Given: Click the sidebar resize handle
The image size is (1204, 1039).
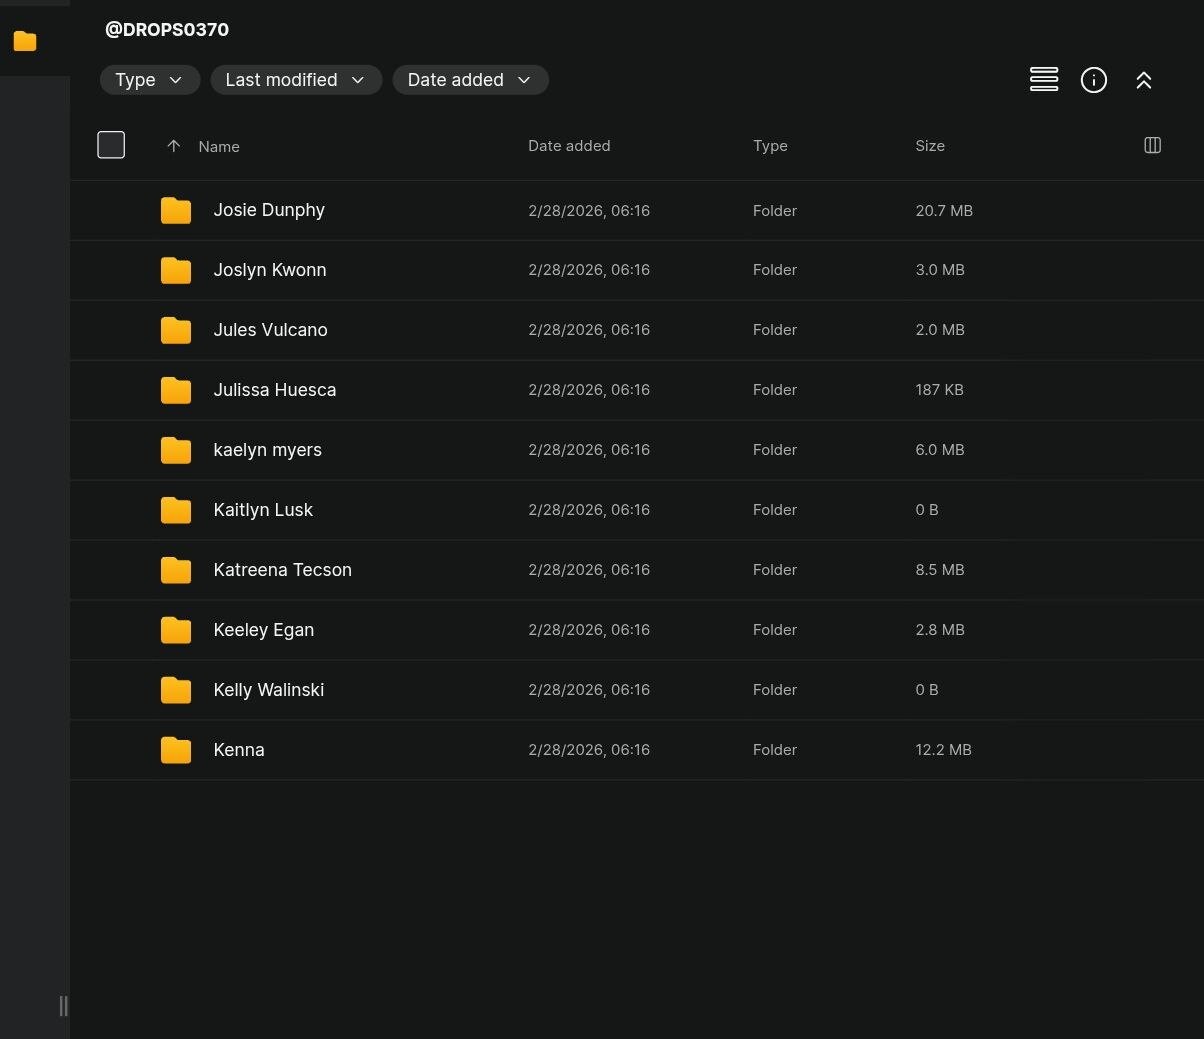Looking at the screenshot, I should (64, 1006).
